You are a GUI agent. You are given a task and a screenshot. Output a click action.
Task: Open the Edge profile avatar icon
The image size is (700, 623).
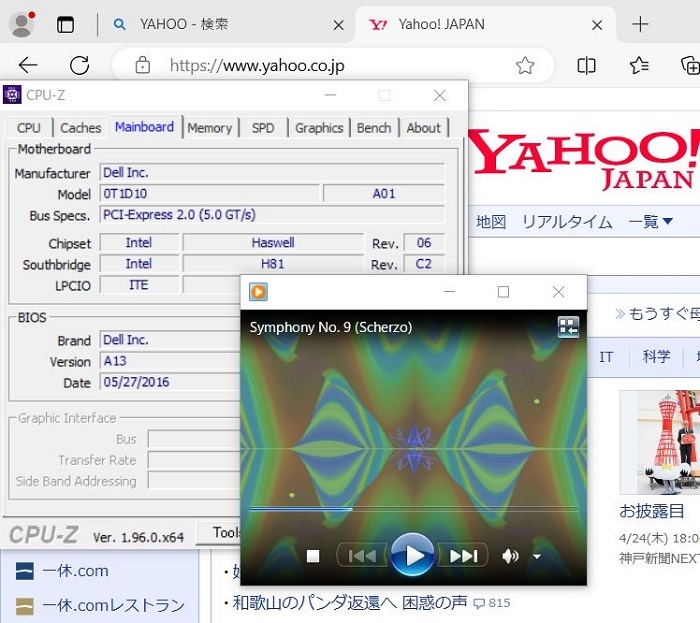click(x=21, y=25)
